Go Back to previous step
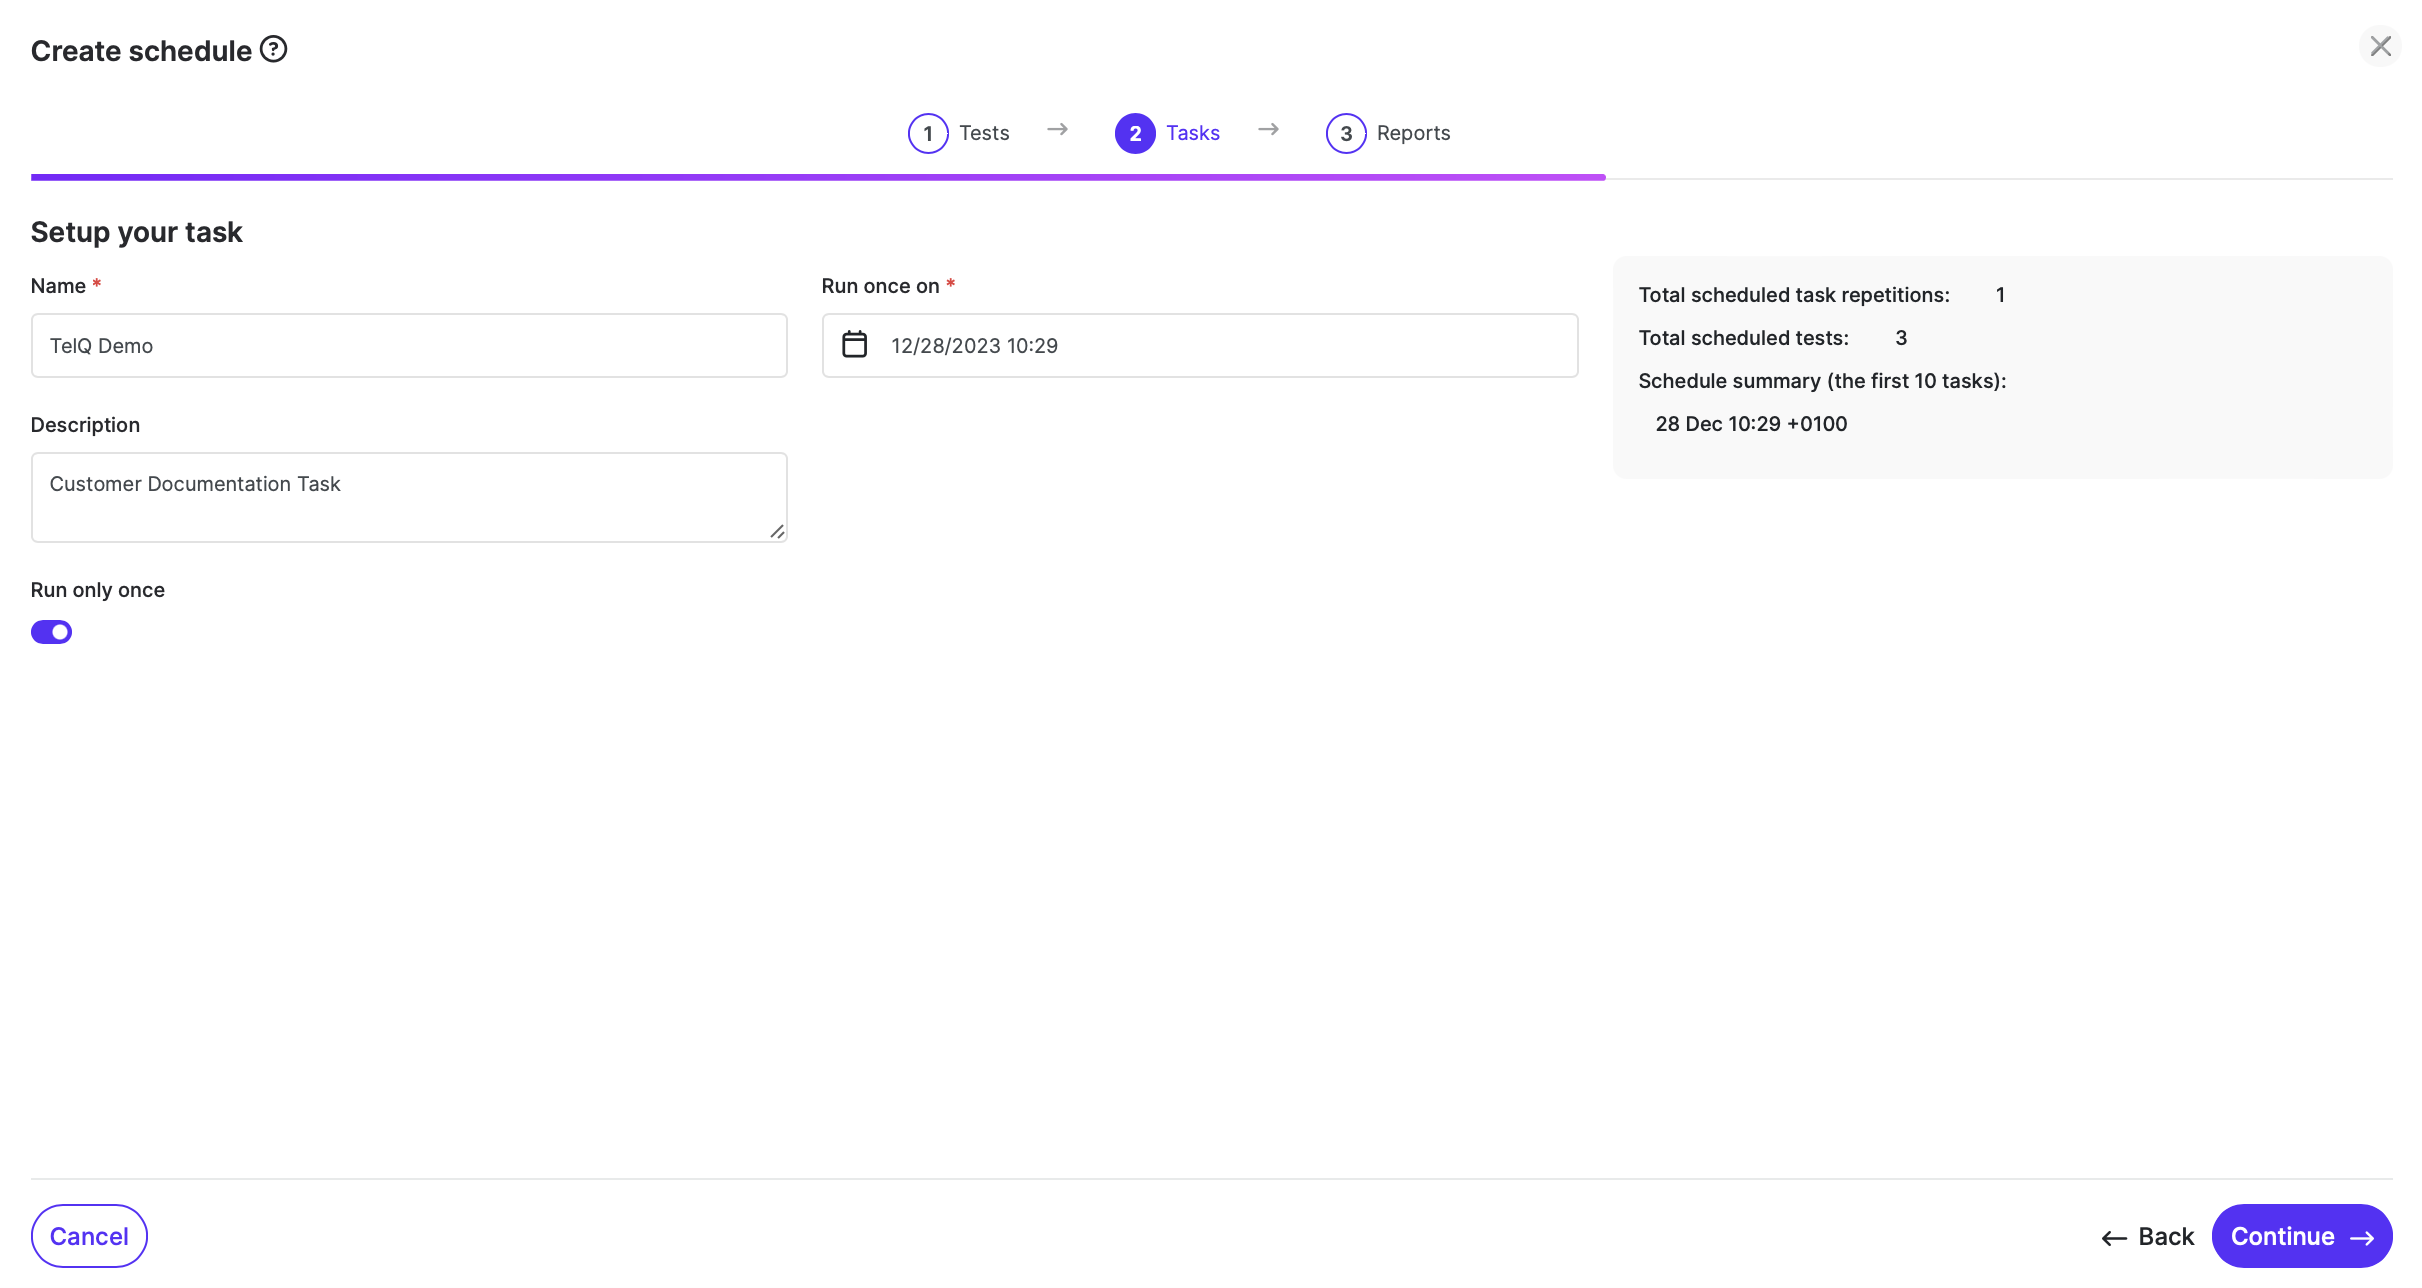 click(x=2147, y=1237)
